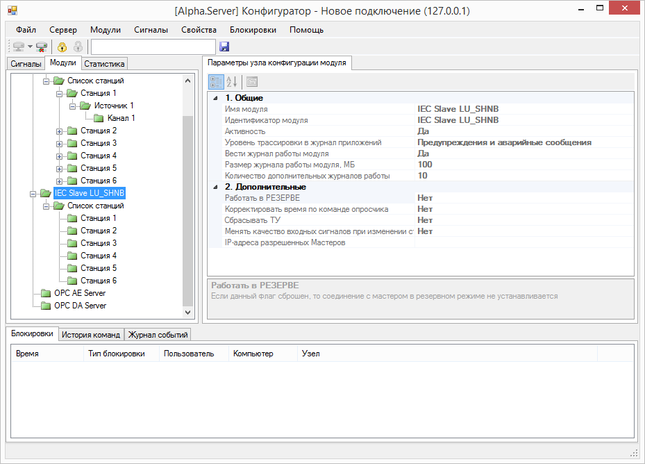Click the Время column header
The image size is (645, 464).
(x=47, y=354)
